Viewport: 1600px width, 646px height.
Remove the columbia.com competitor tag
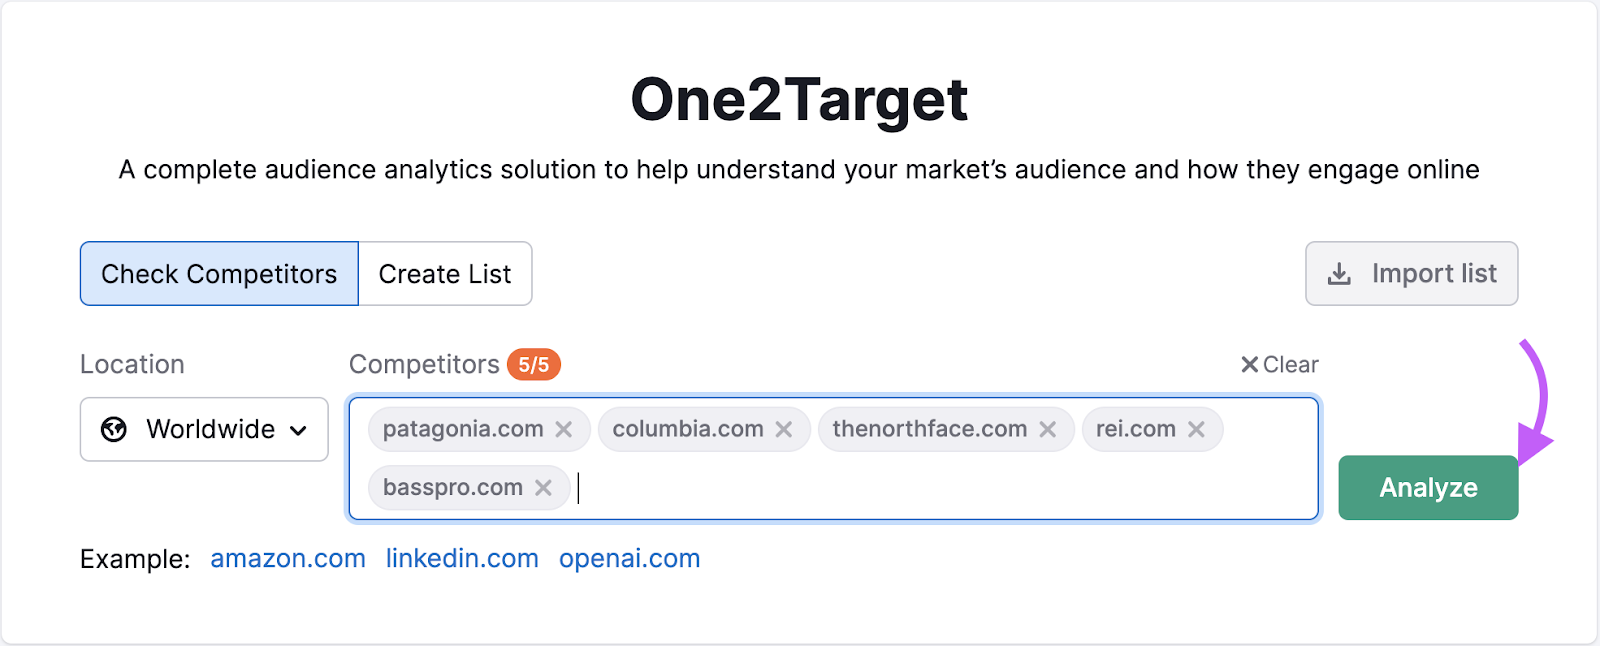pos(784,429)
